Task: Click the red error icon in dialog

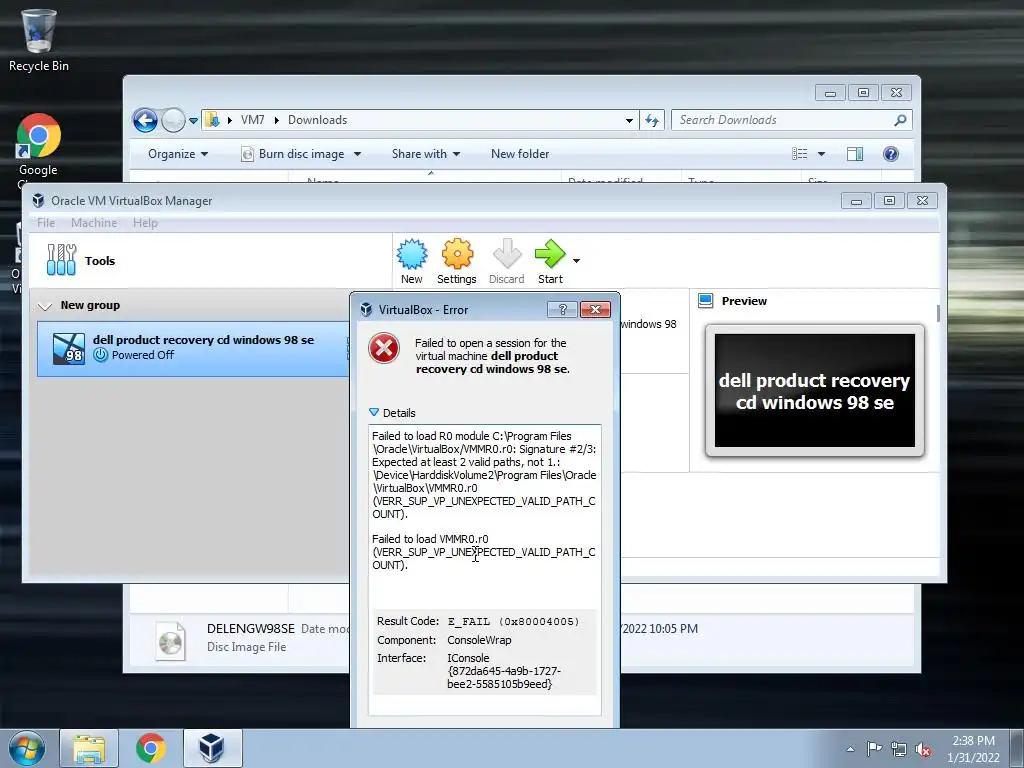Action: pos(383,348)
